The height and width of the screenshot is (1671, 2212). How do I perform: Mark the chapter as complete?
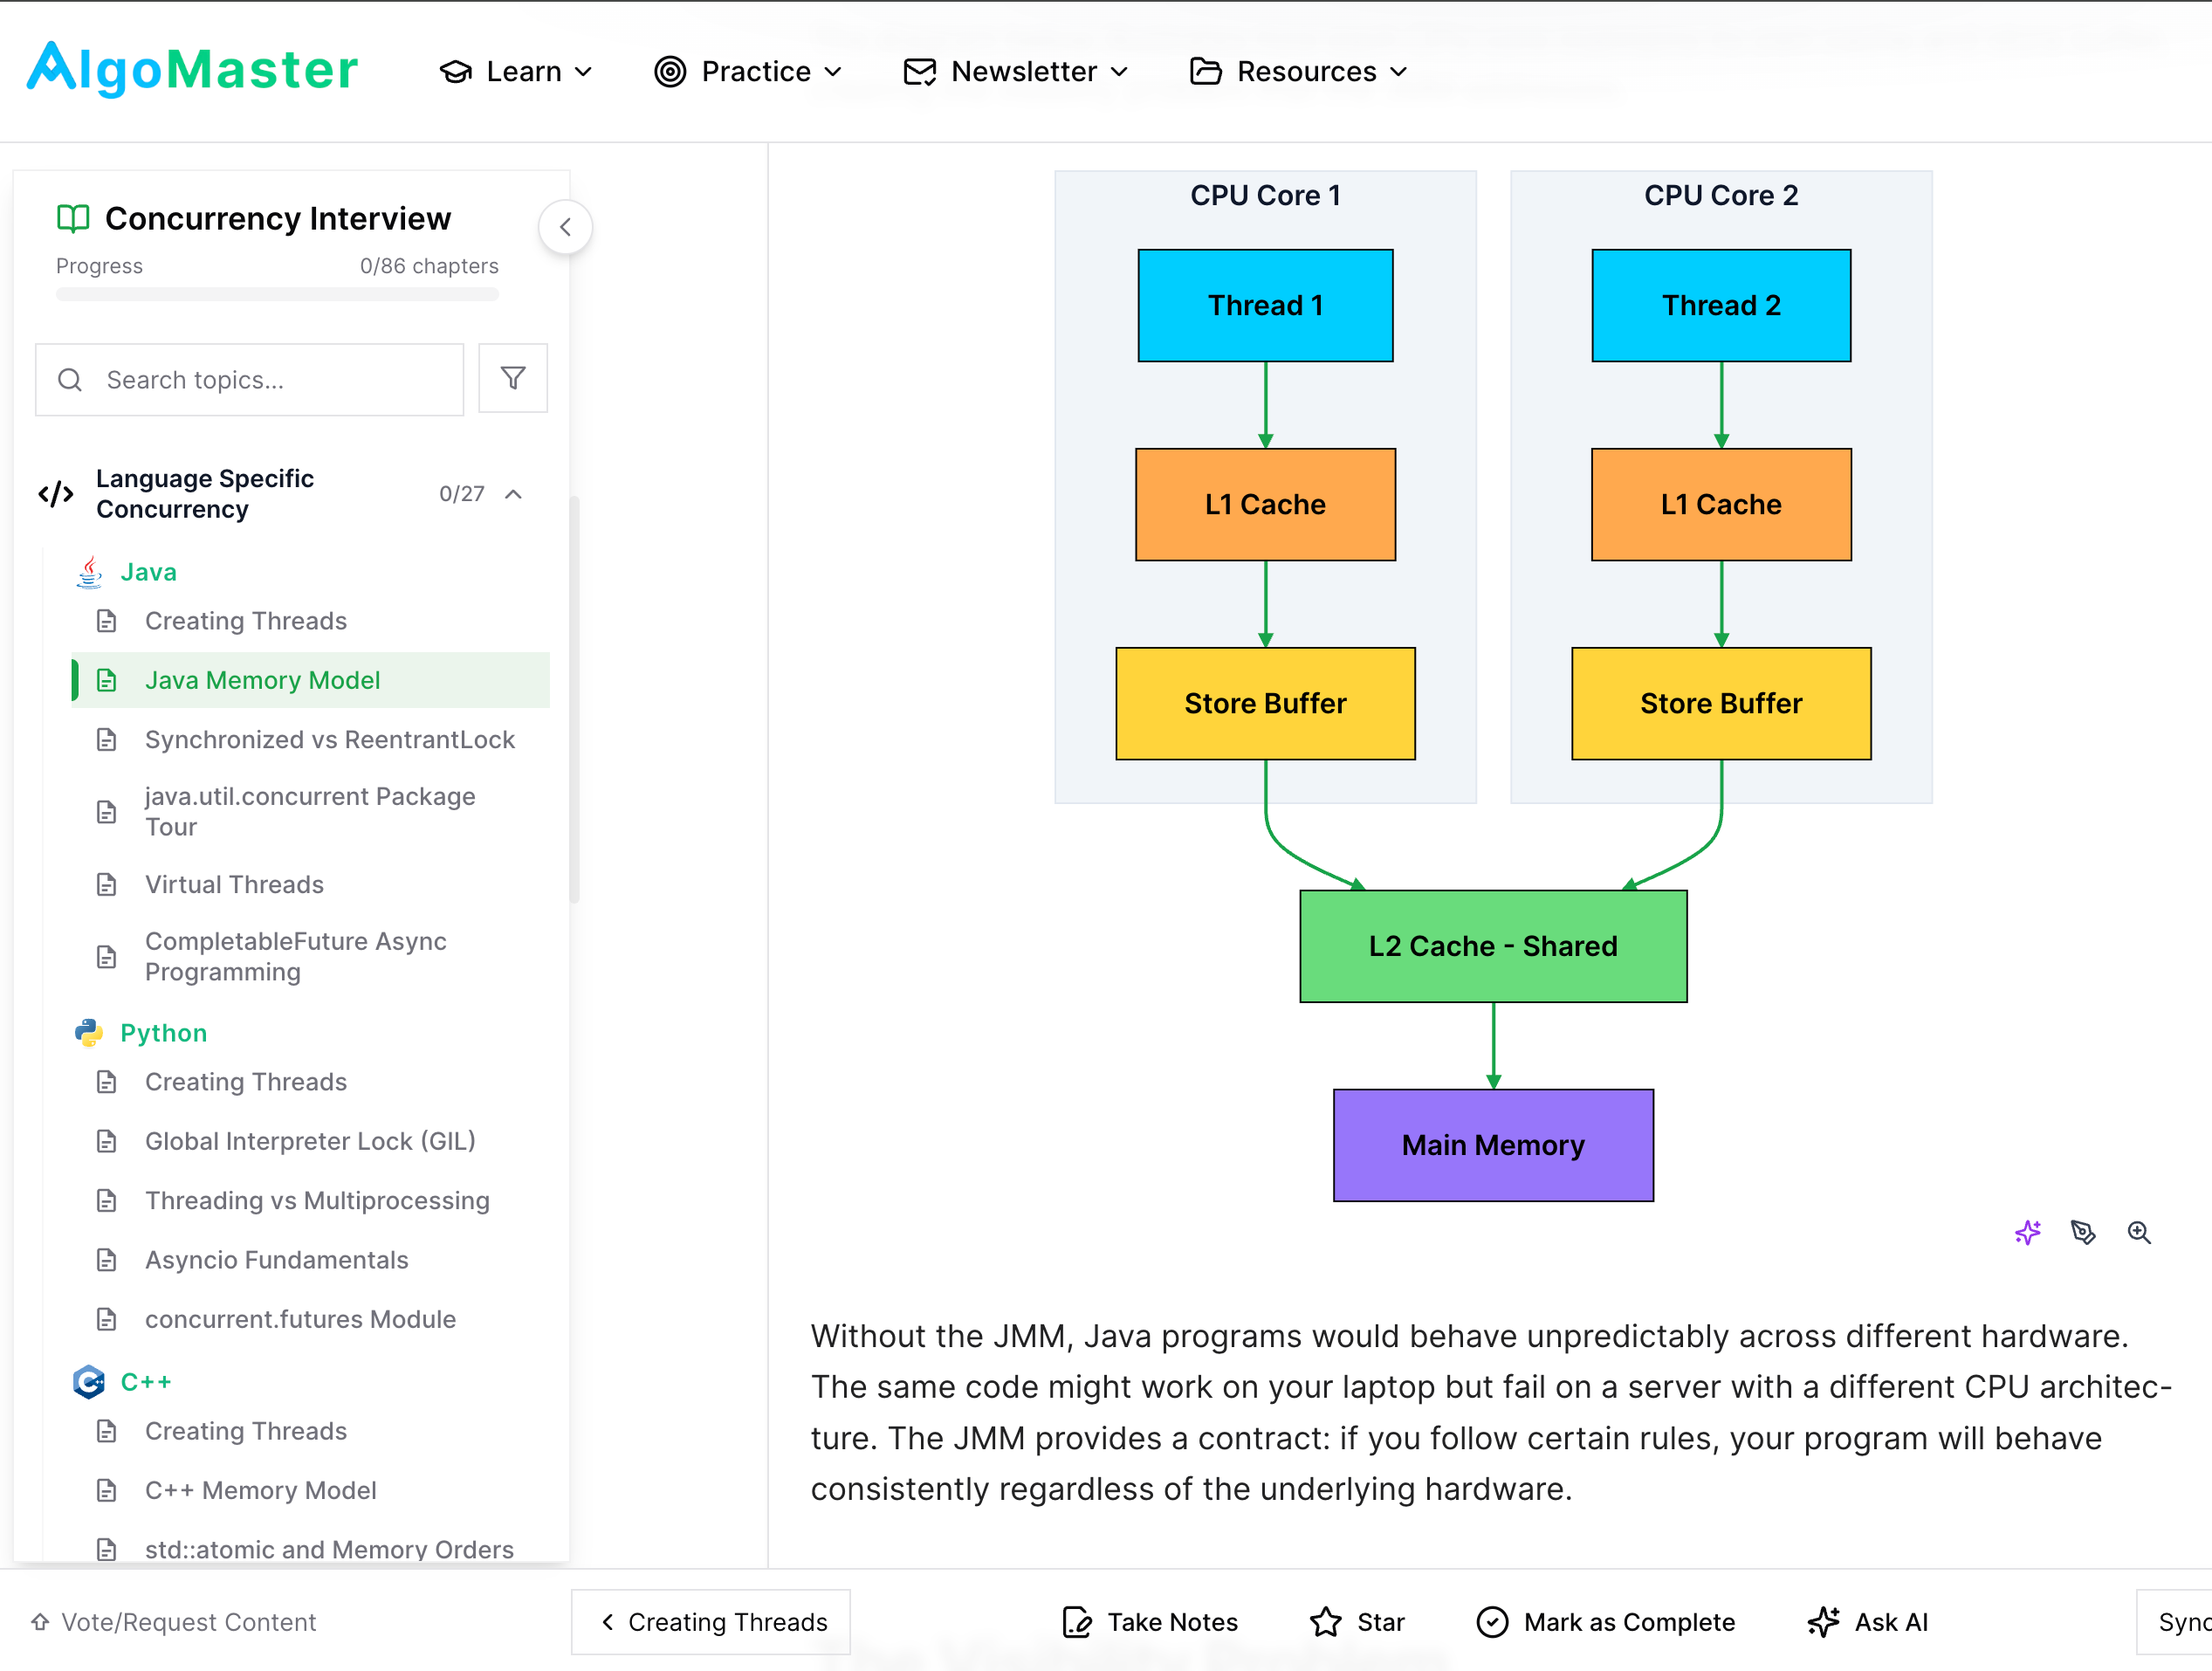1605,1621
